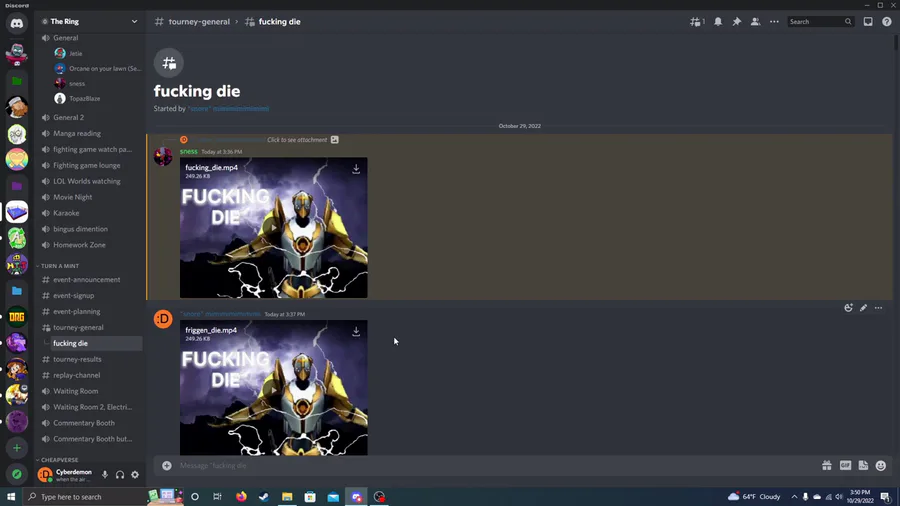Open Windows Start menu

(11, 497)
